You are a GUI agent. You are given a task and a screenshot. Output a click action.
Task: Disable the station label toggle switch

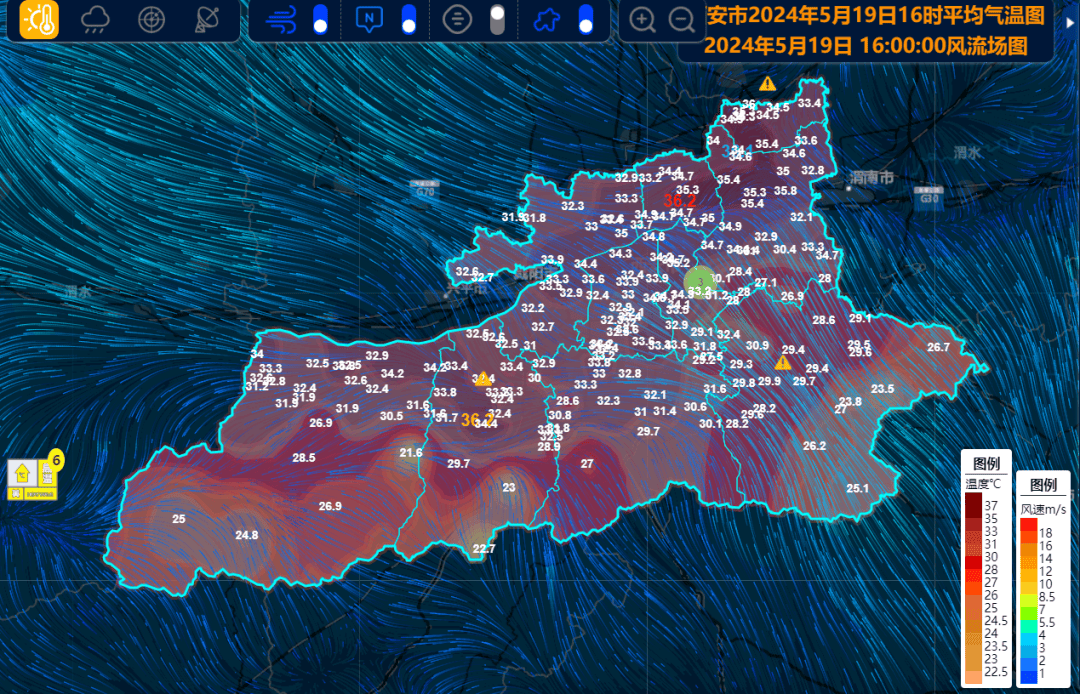click(x=407, y=17)
